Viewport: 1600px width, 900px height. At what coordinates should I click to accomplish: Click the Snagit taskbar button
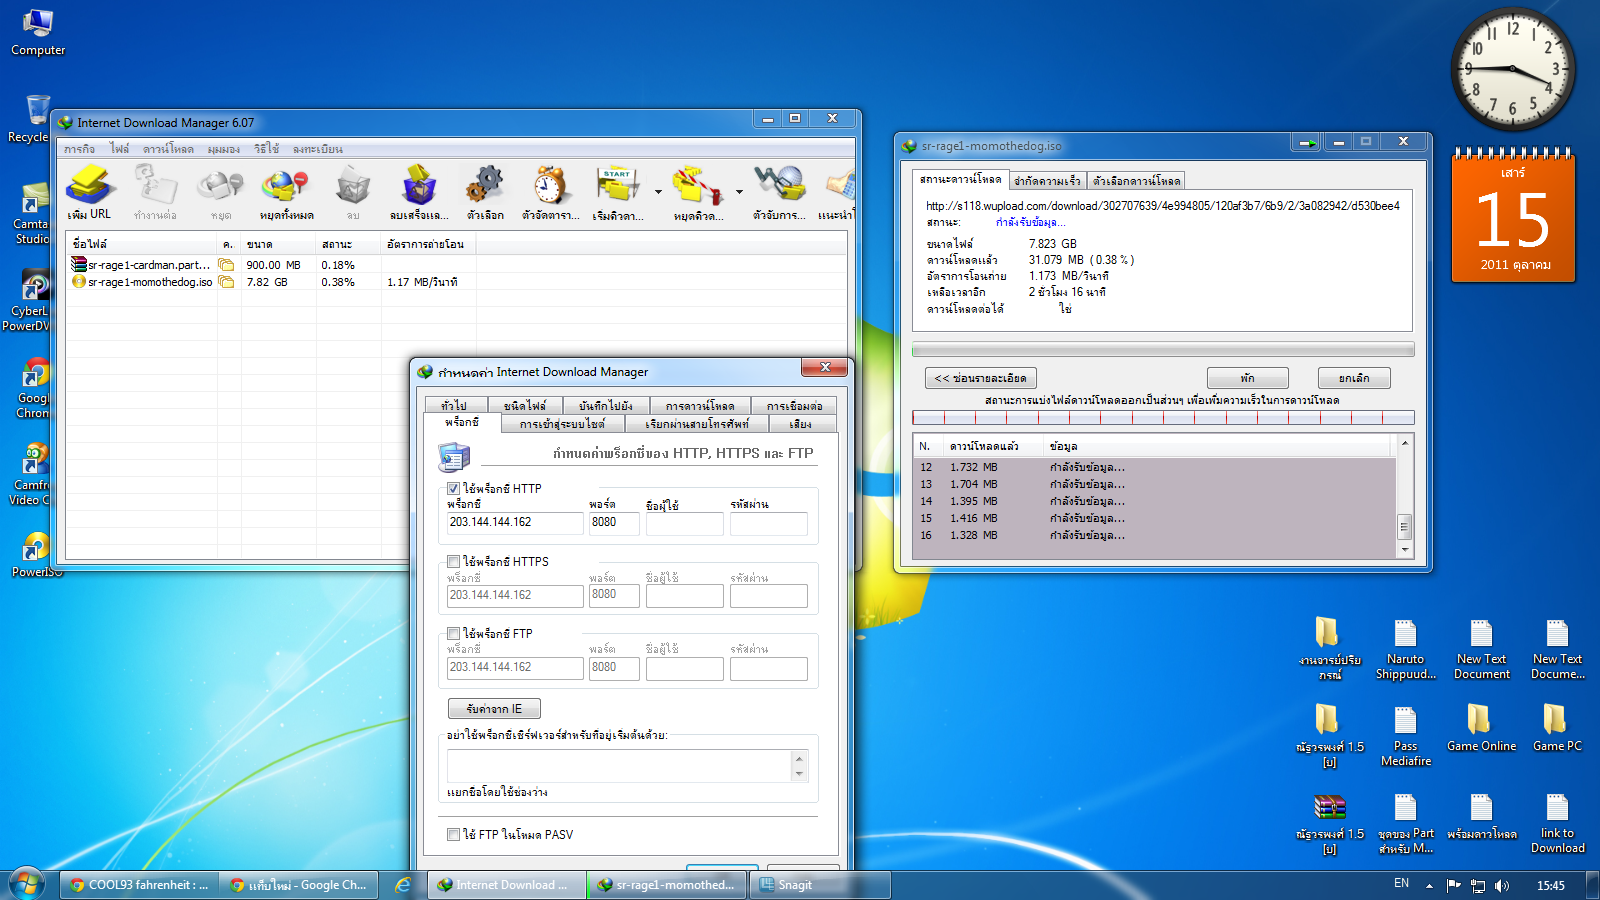pos(820,885)
